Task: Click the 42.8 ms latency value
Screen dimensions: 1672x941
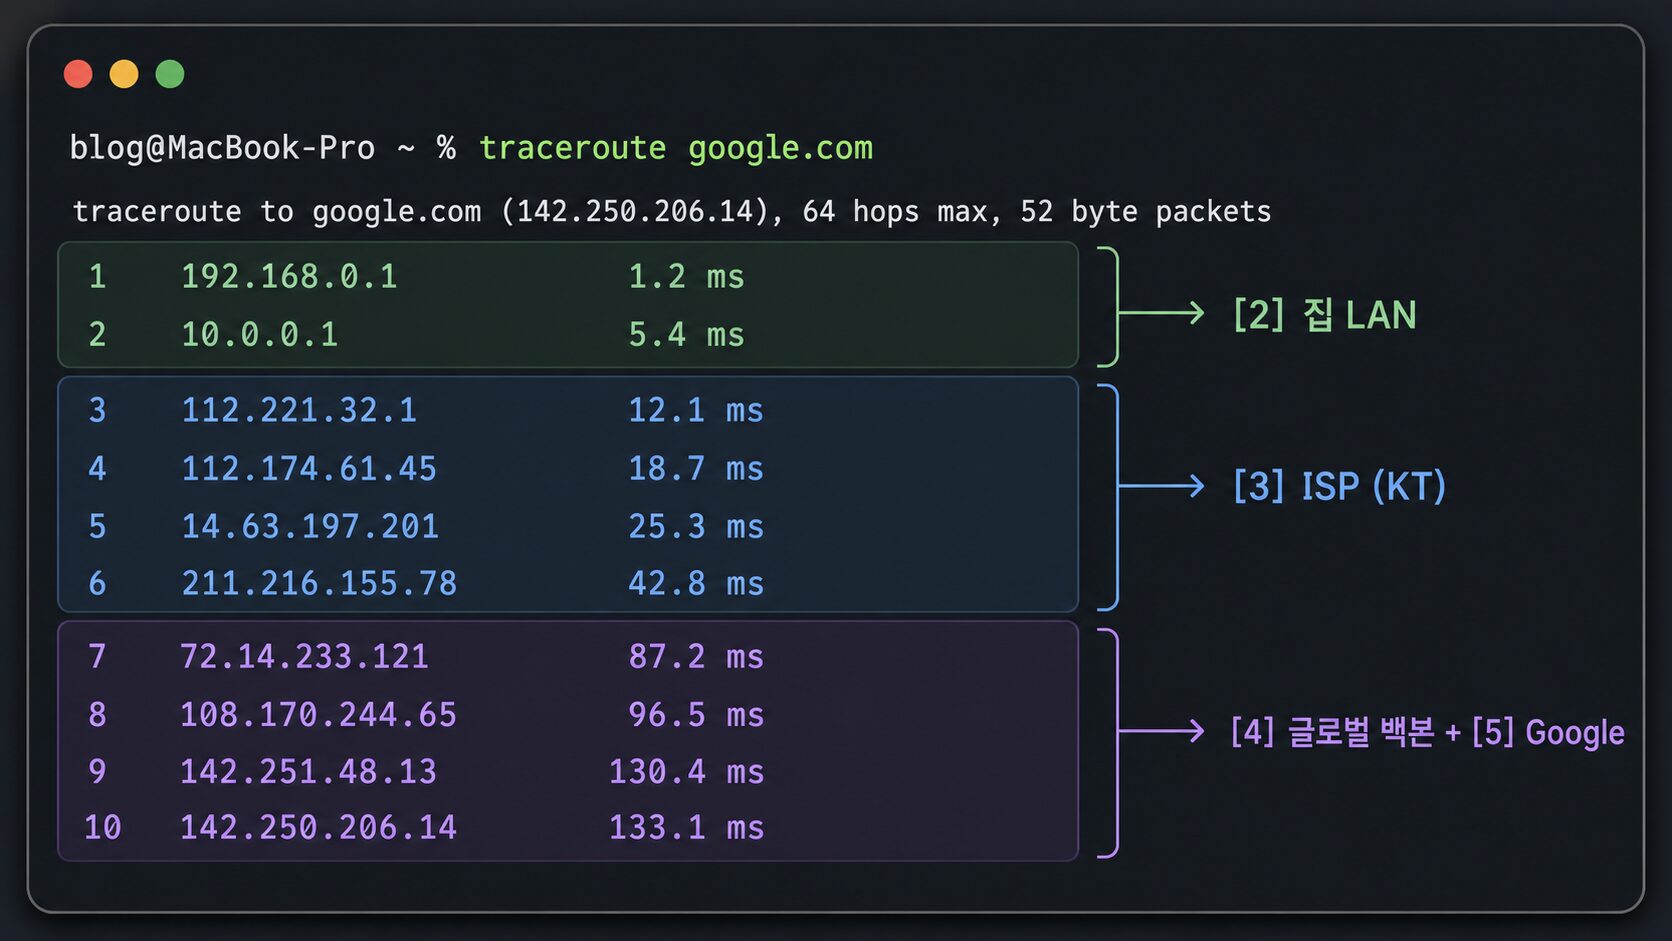Action: (696, 583)
